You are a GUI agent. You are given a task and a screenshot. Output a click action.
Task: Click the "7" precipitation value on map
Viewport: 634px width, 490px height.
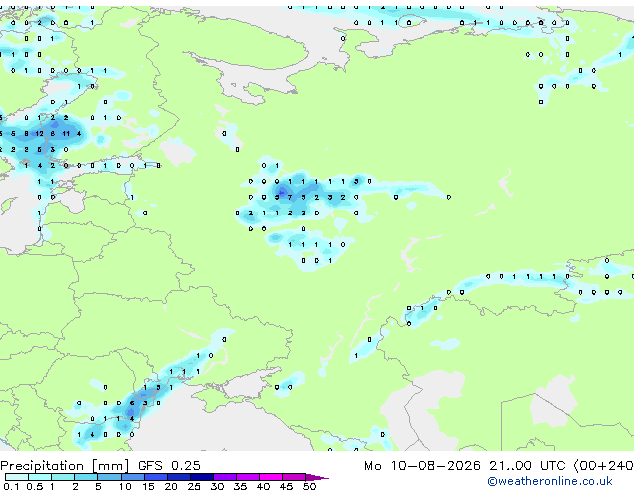[x=290, y=197]
